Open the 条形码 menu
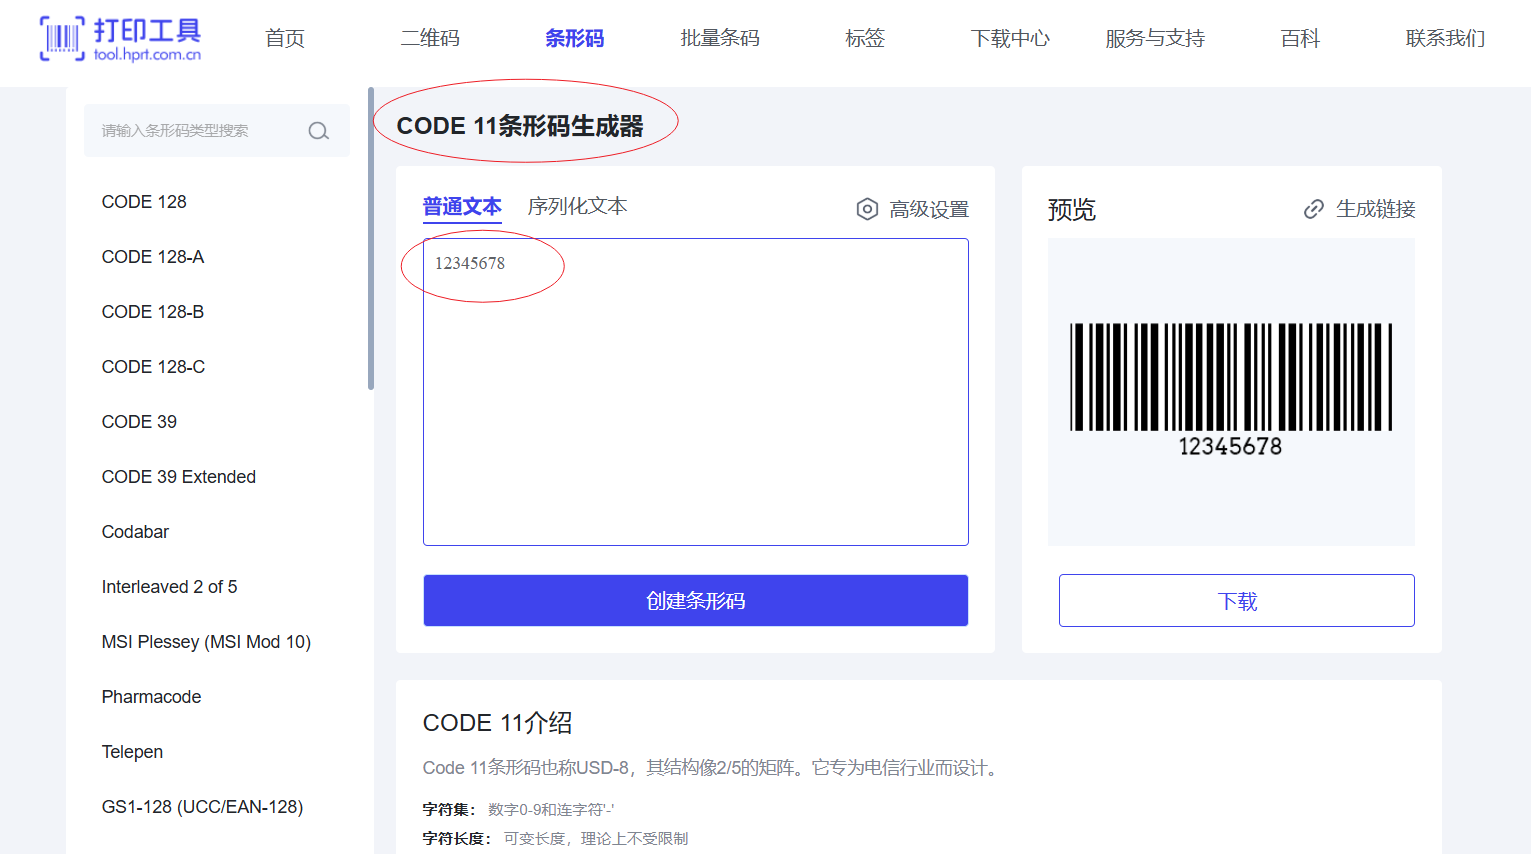 [575, 38]
